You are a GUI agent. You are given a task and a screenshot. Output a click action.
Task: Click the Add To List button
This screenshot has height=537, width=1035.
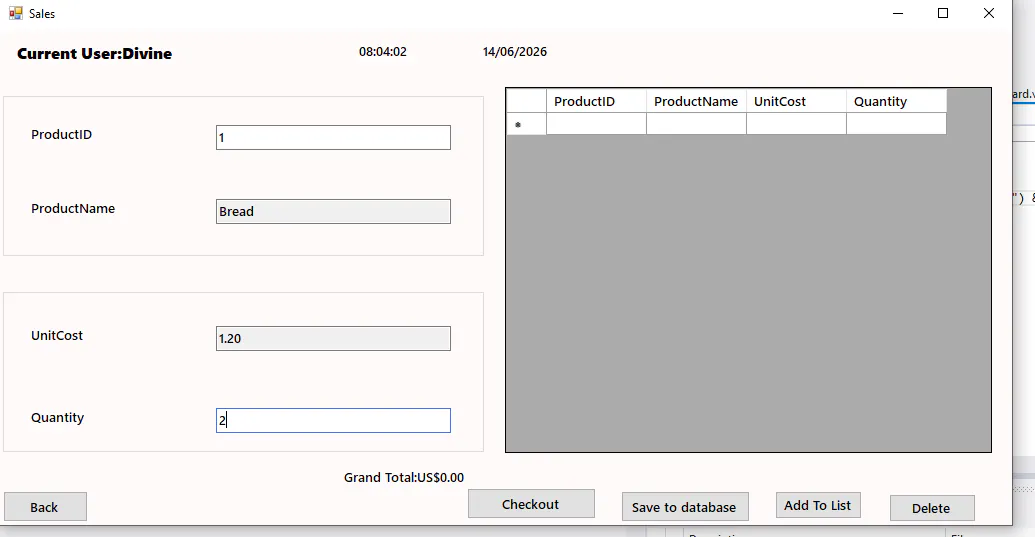818,505
